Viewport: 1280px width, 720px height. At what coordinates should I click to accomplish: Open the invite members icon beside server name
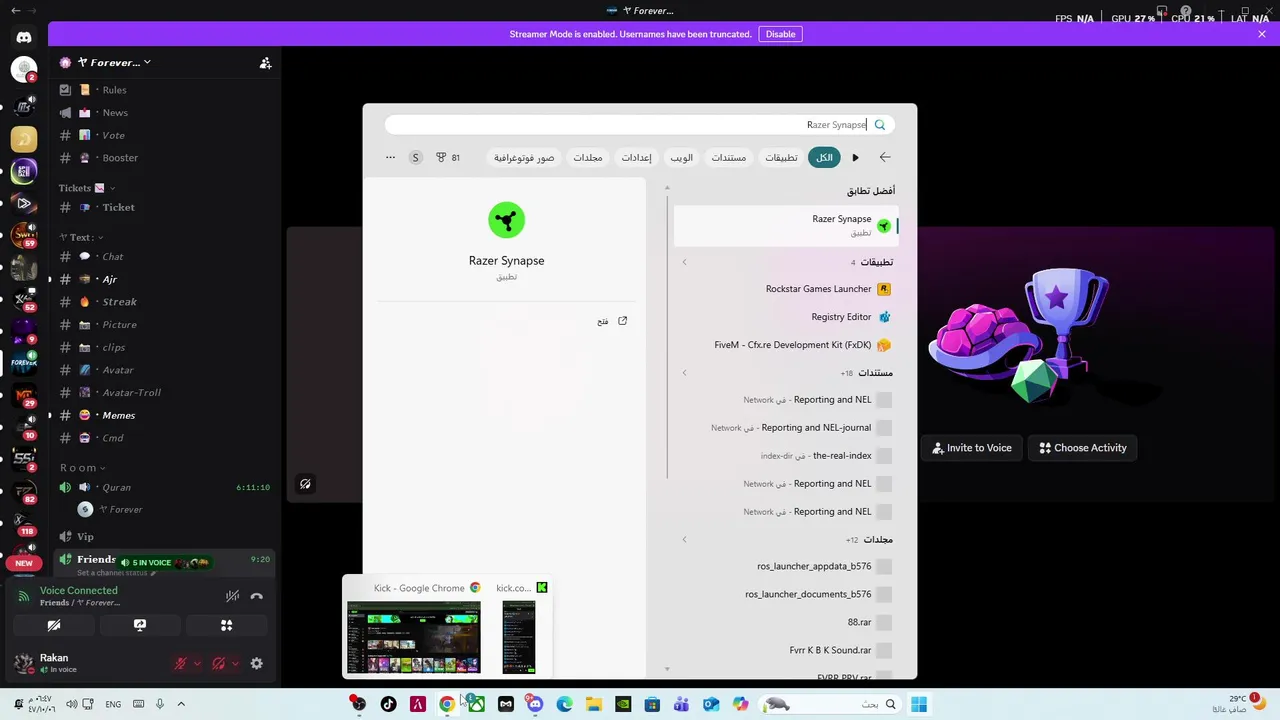265,62
